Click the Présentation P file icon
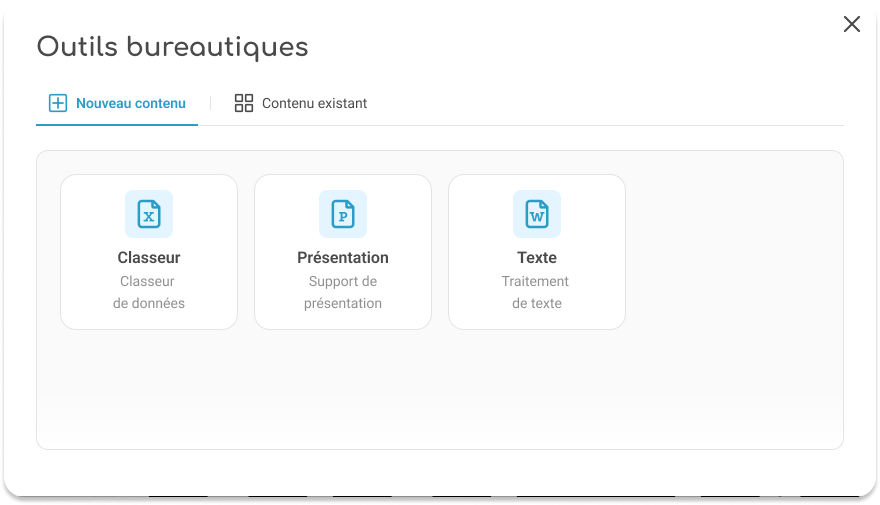Viewport: 880px width, 505px height. tap(343, 214)
